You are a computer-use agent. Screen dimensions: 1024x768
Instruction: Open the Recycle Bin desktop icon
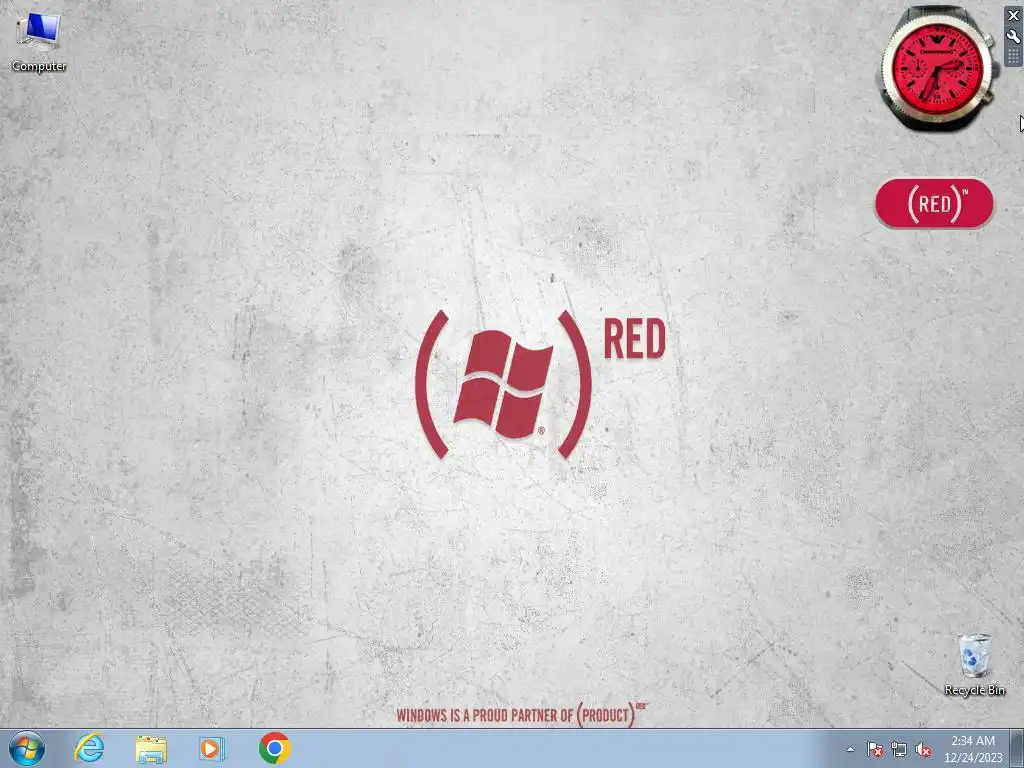(x=974, y=664)
